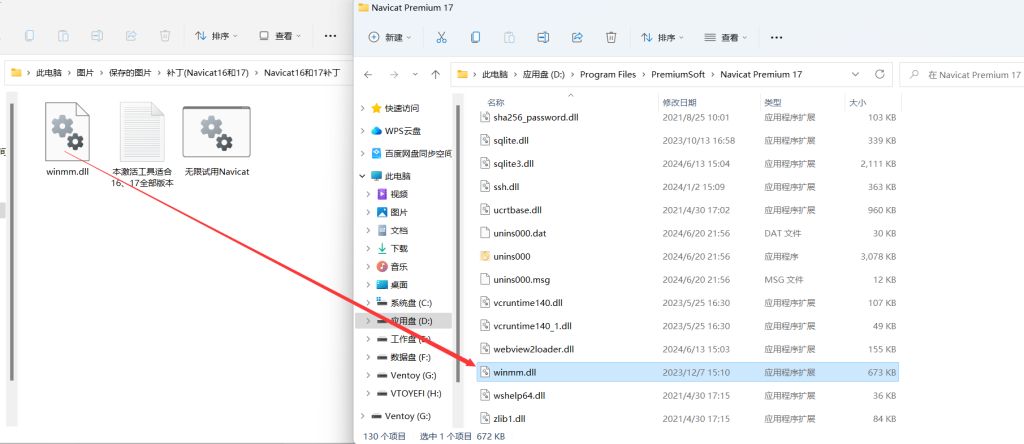This screenshot has height=444, width=1024.
Task: Select the 无限试用Navicat file icon
Action: point(215,133)
